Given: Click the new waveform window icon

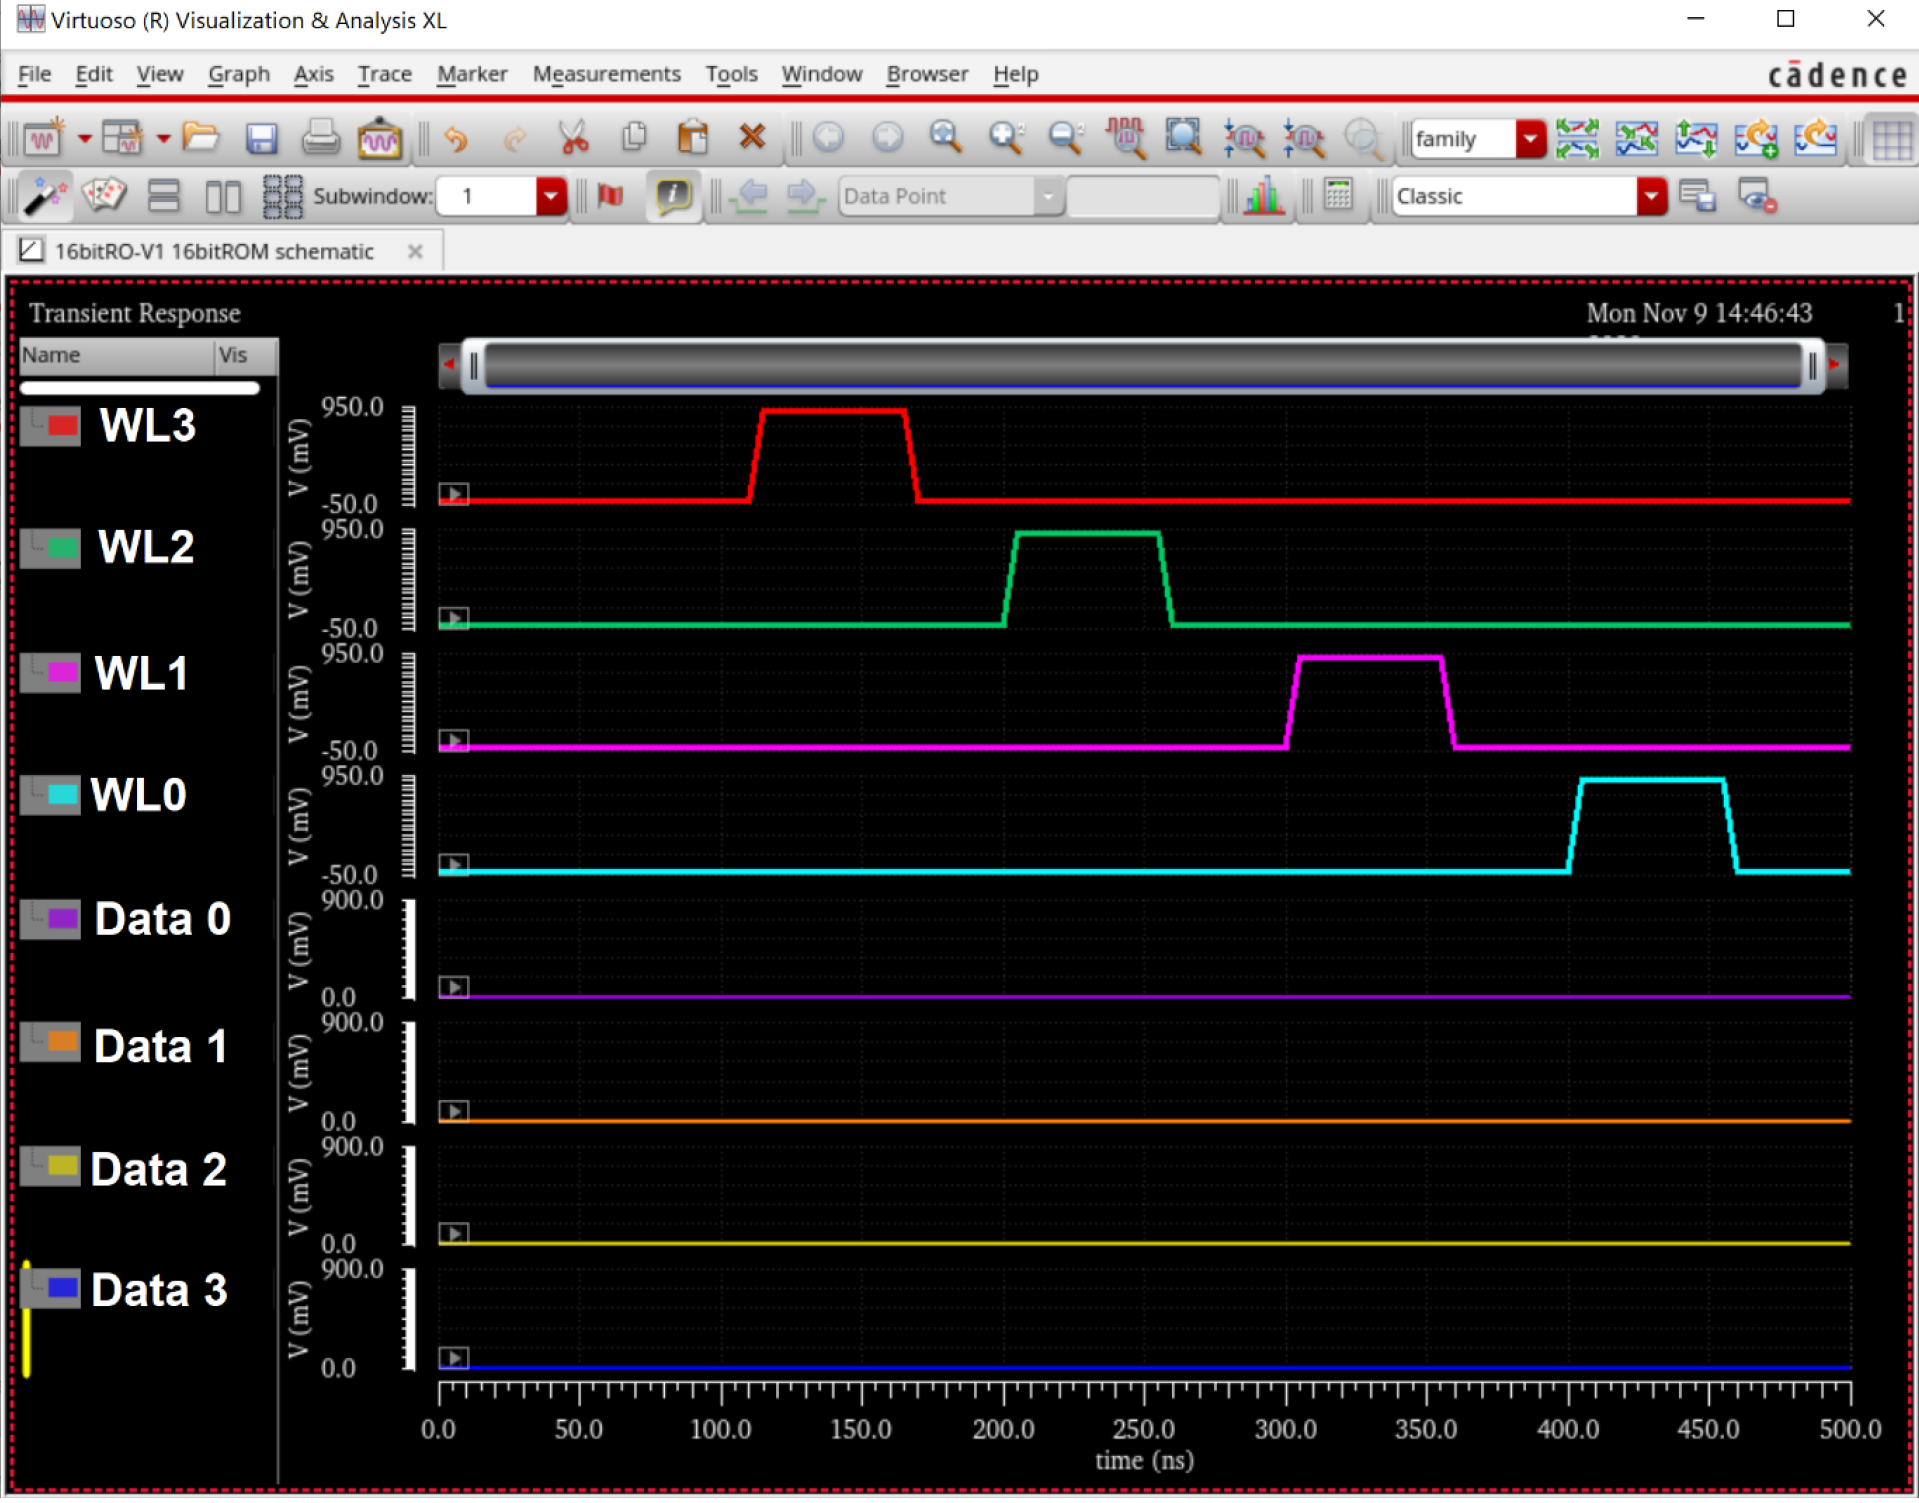Looking at the screenshot, I should [45, 137].
